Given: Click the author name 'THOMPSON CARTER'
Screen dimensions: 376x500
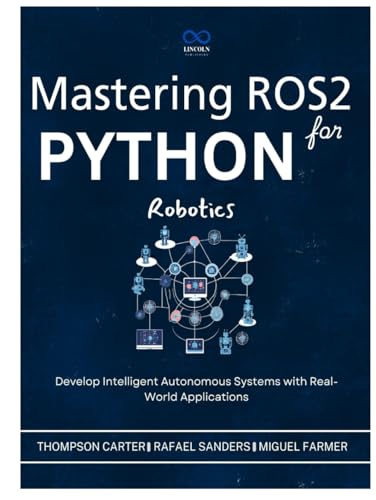Looking at the screenshot, I should click(91, 446).
